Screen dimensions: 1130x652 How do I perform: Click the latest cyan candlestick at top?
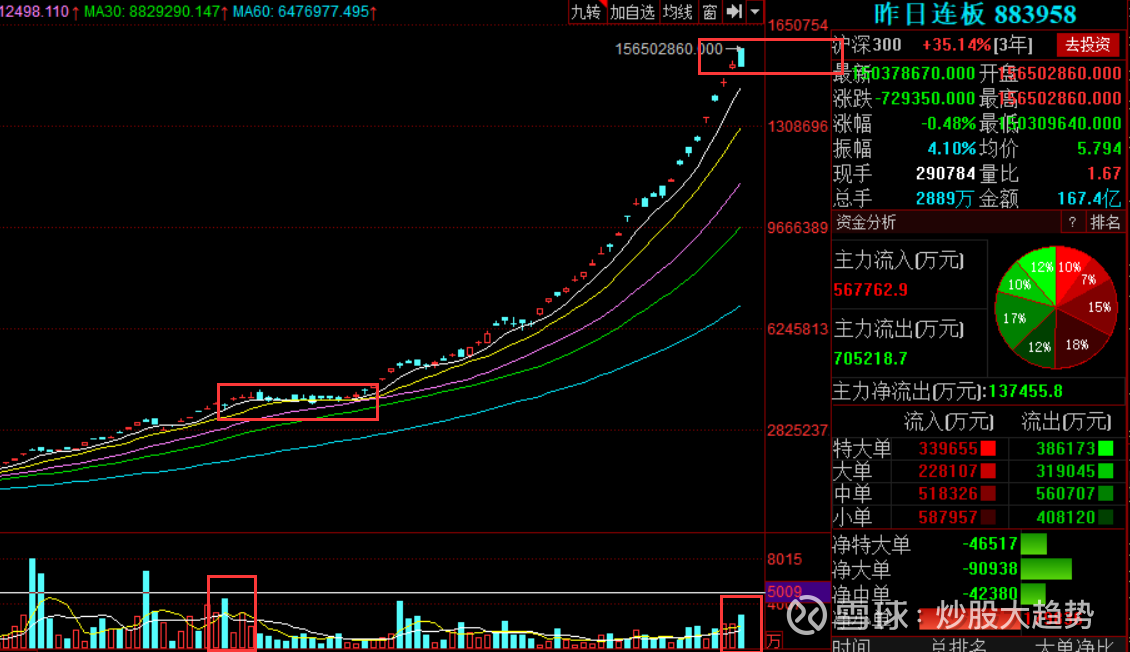click(x=741, y=57)
